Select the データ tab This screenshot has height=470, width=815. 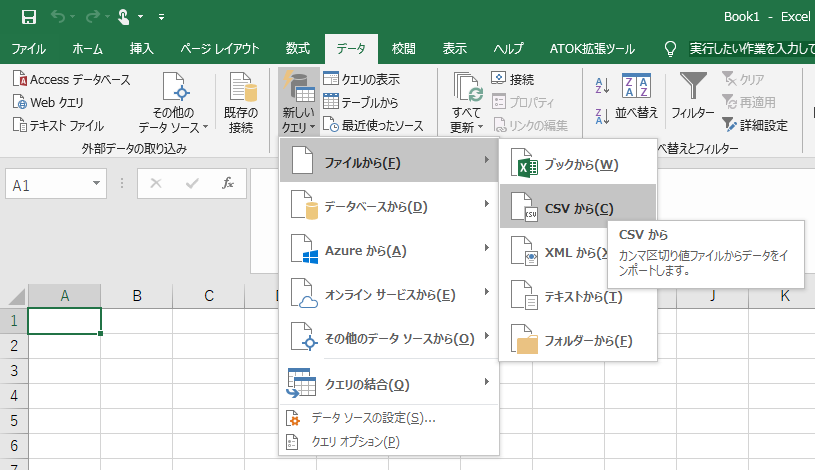tap(351, 49)
